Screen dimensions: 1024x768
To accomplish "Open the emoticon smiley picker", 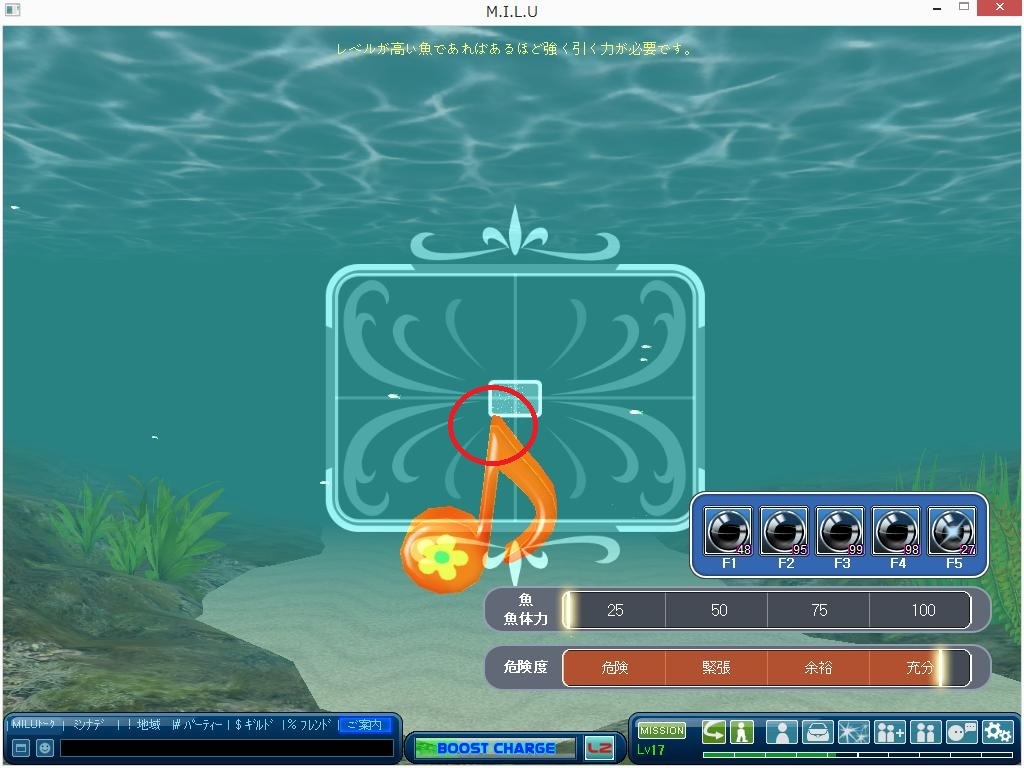I will (45, 748).
